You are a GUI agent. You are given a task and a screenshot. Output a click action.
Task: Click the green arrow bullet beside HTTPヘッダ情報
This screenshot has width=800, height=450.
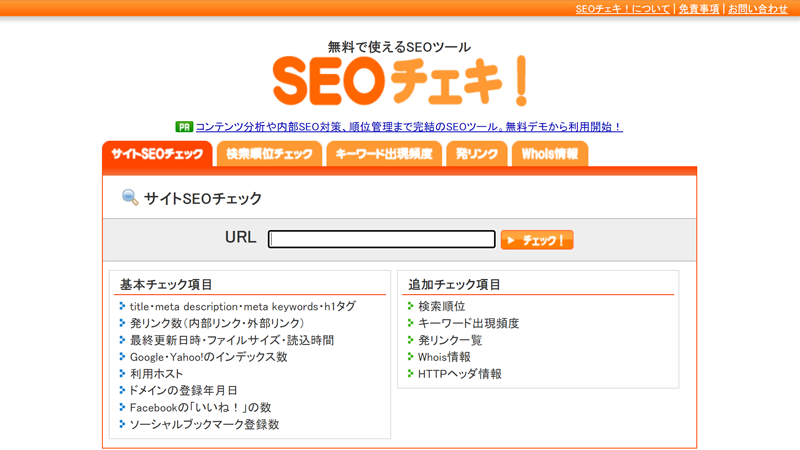(x=411, y=373)
